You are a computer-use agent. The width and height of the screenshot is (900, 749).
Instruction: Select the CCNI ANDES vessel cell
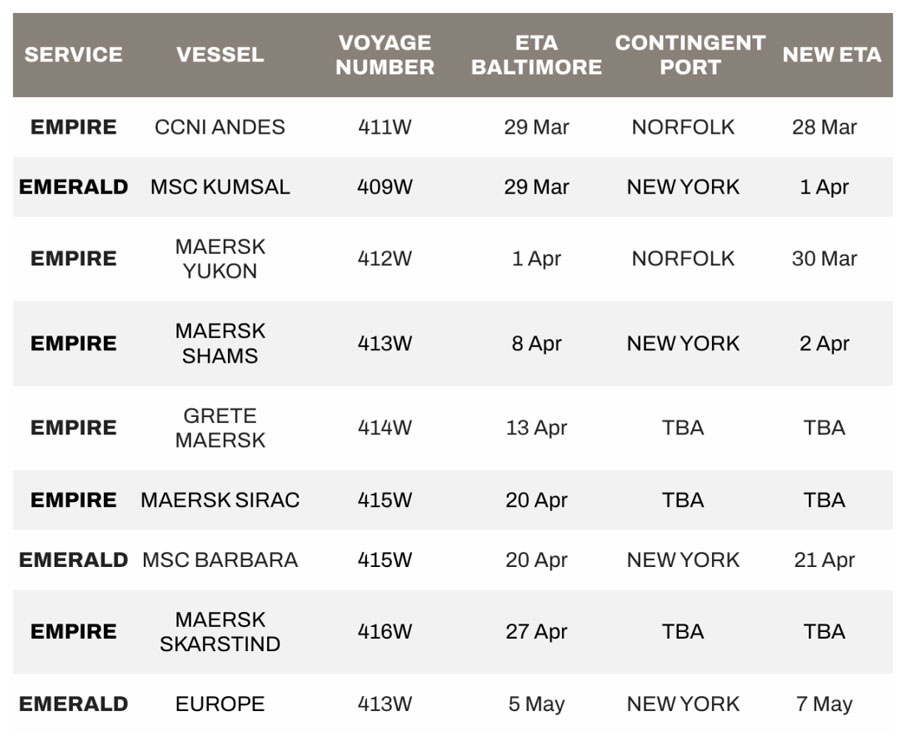tap(220, 127)
